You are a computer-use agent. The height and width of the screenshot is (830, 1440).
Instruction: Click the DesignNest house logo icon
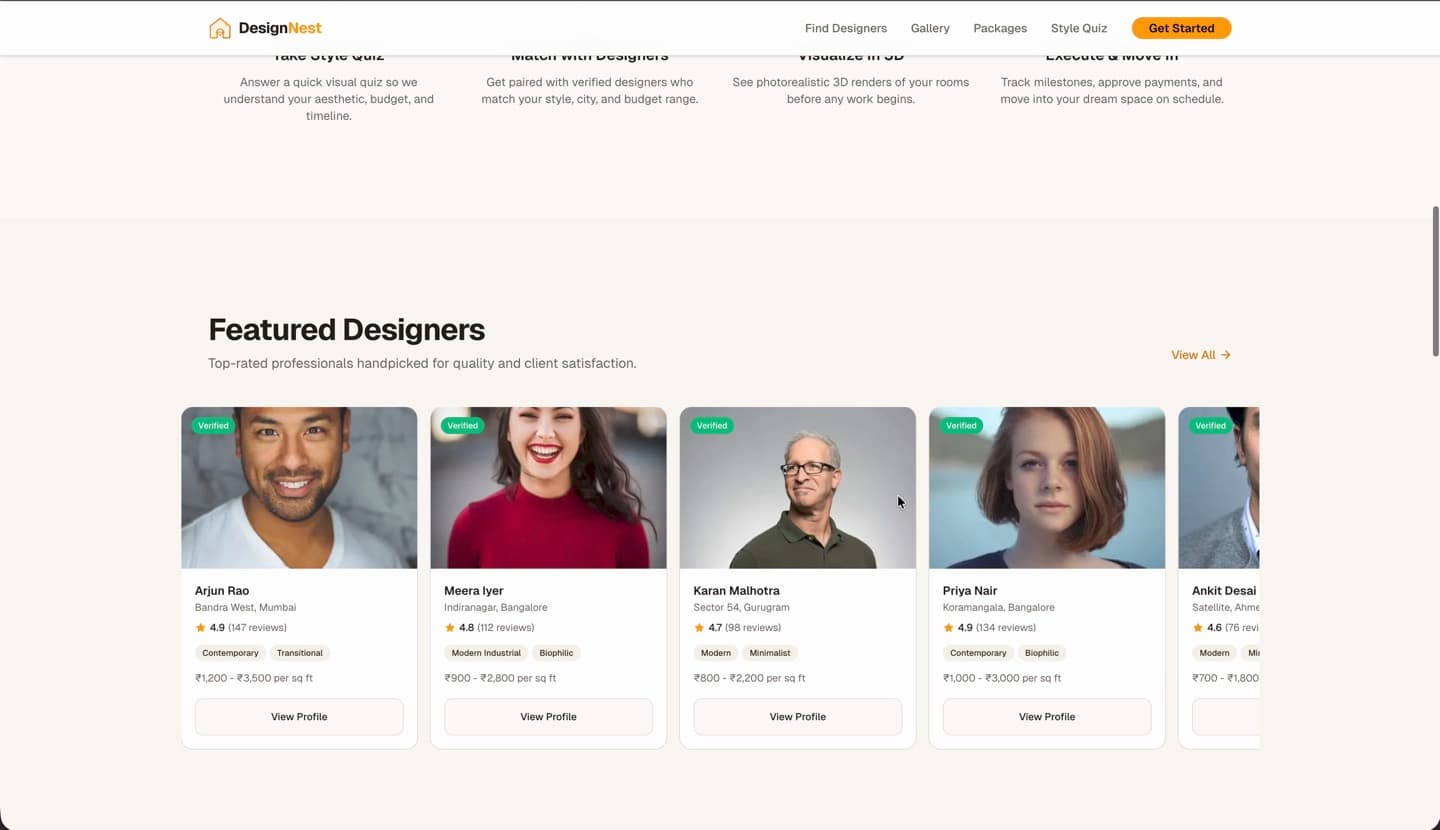(219, 28)
